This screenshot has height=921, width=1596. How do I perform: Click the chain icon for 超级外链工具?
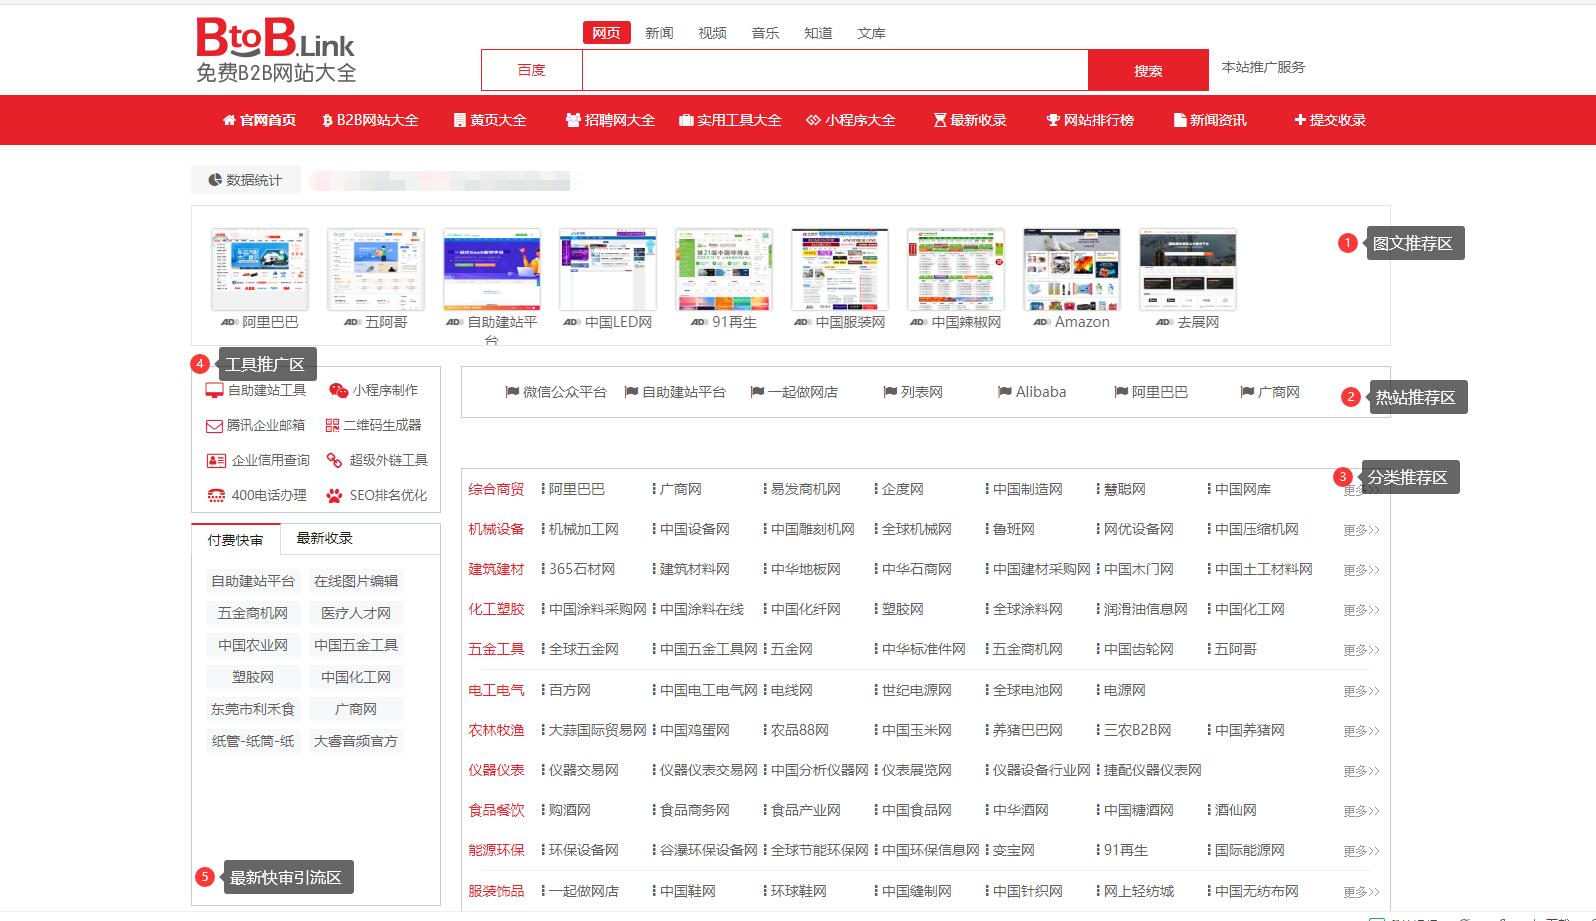click(334, 460)
